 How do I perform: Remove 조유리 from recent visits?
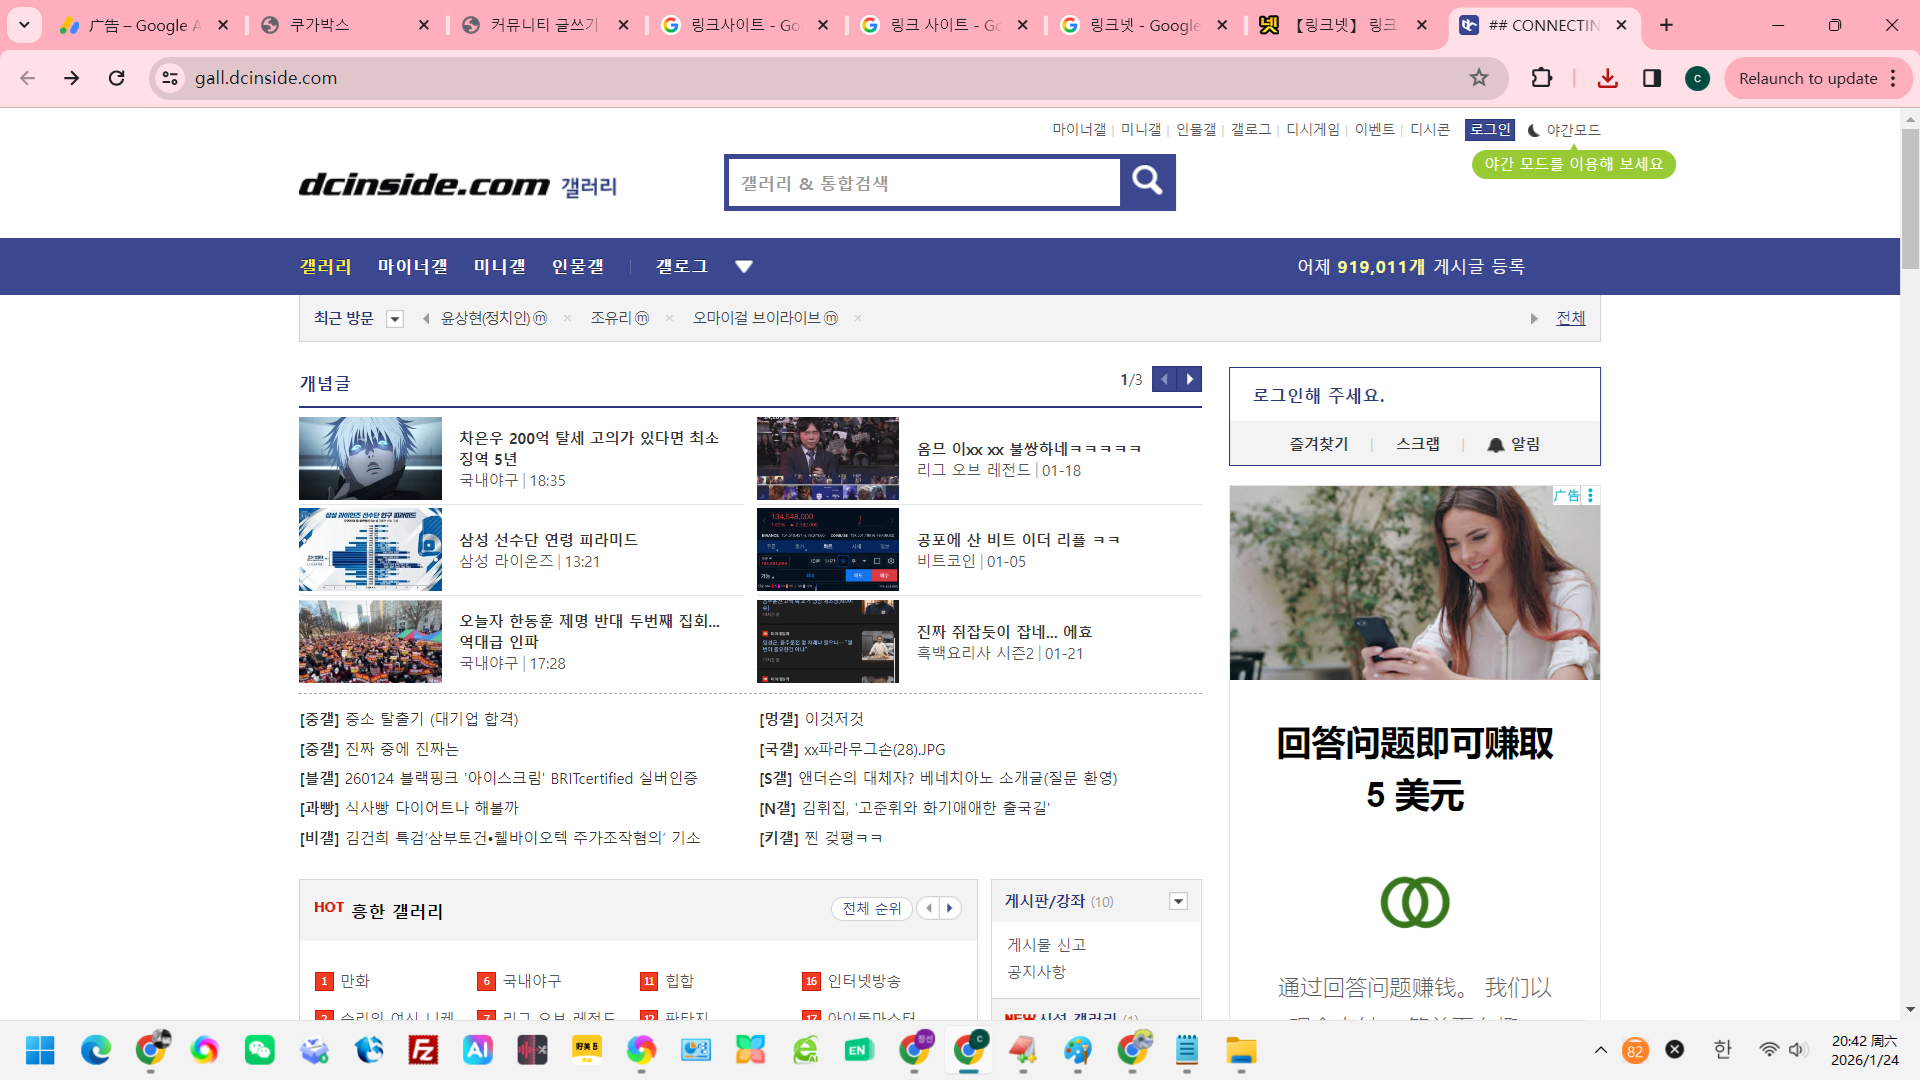(x=669, y=318)
